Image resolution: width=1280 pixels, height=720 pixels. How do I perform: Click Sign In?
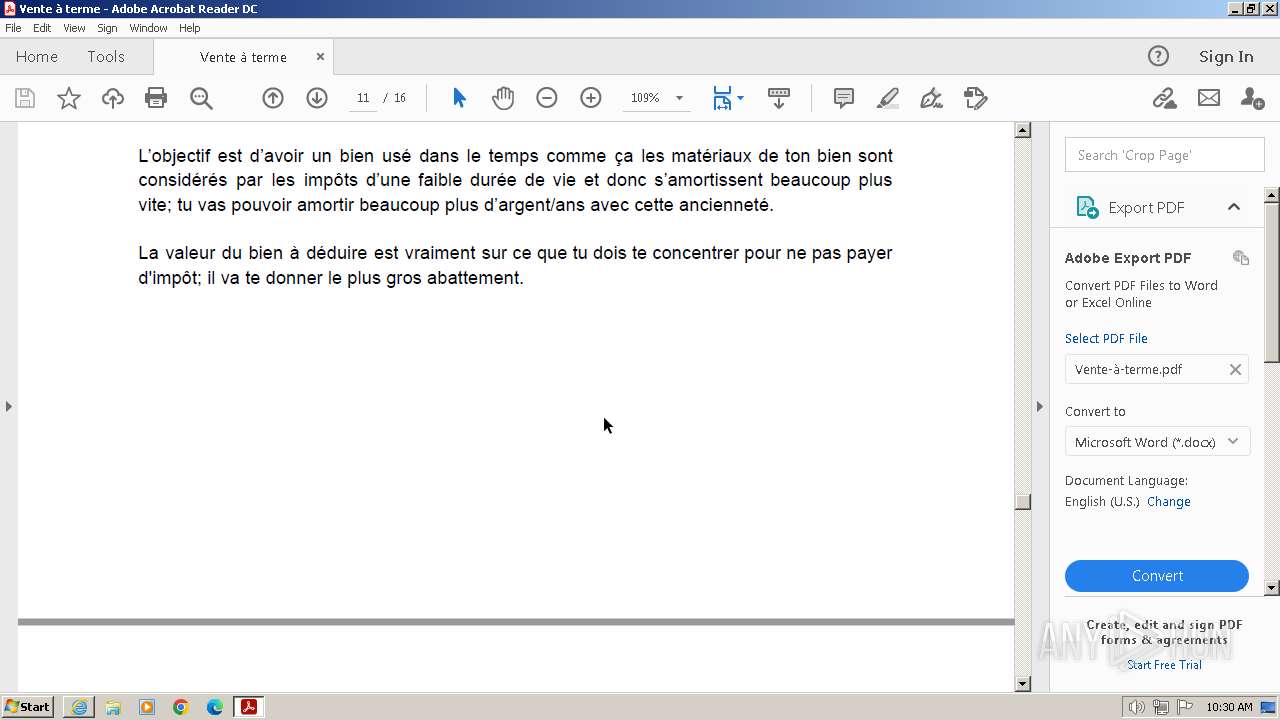point(1226,56)
